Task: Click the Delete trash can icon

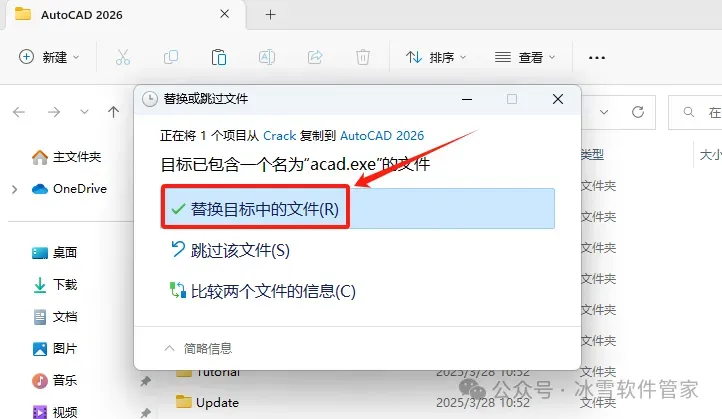Action: tap(363, 57)
